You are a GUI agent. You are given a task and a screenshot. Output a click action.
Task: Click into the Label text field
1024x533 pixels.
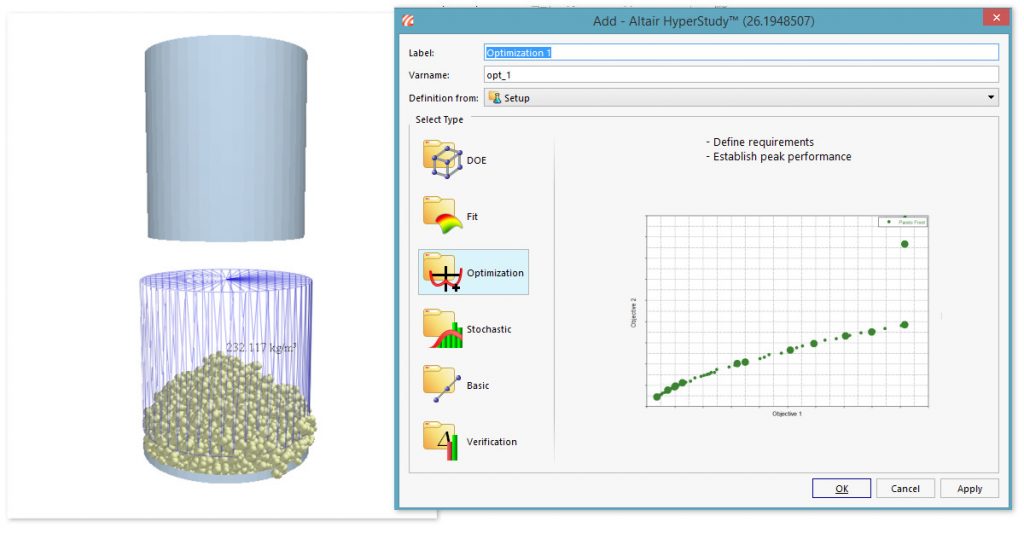[x=740, y=52]
